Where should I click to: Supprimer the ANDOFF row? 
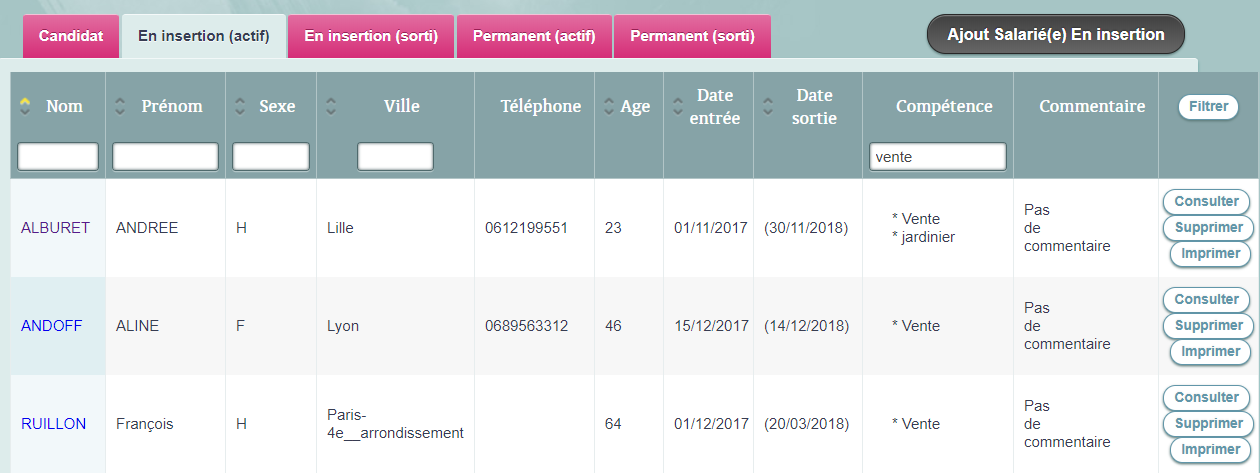pos(1208,326)
